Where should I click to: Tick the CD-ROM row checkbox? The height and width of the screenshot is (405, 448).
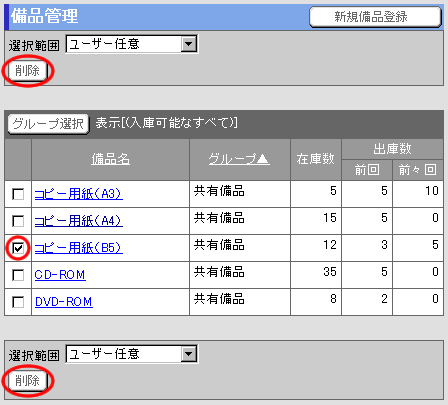click(18, 275)
